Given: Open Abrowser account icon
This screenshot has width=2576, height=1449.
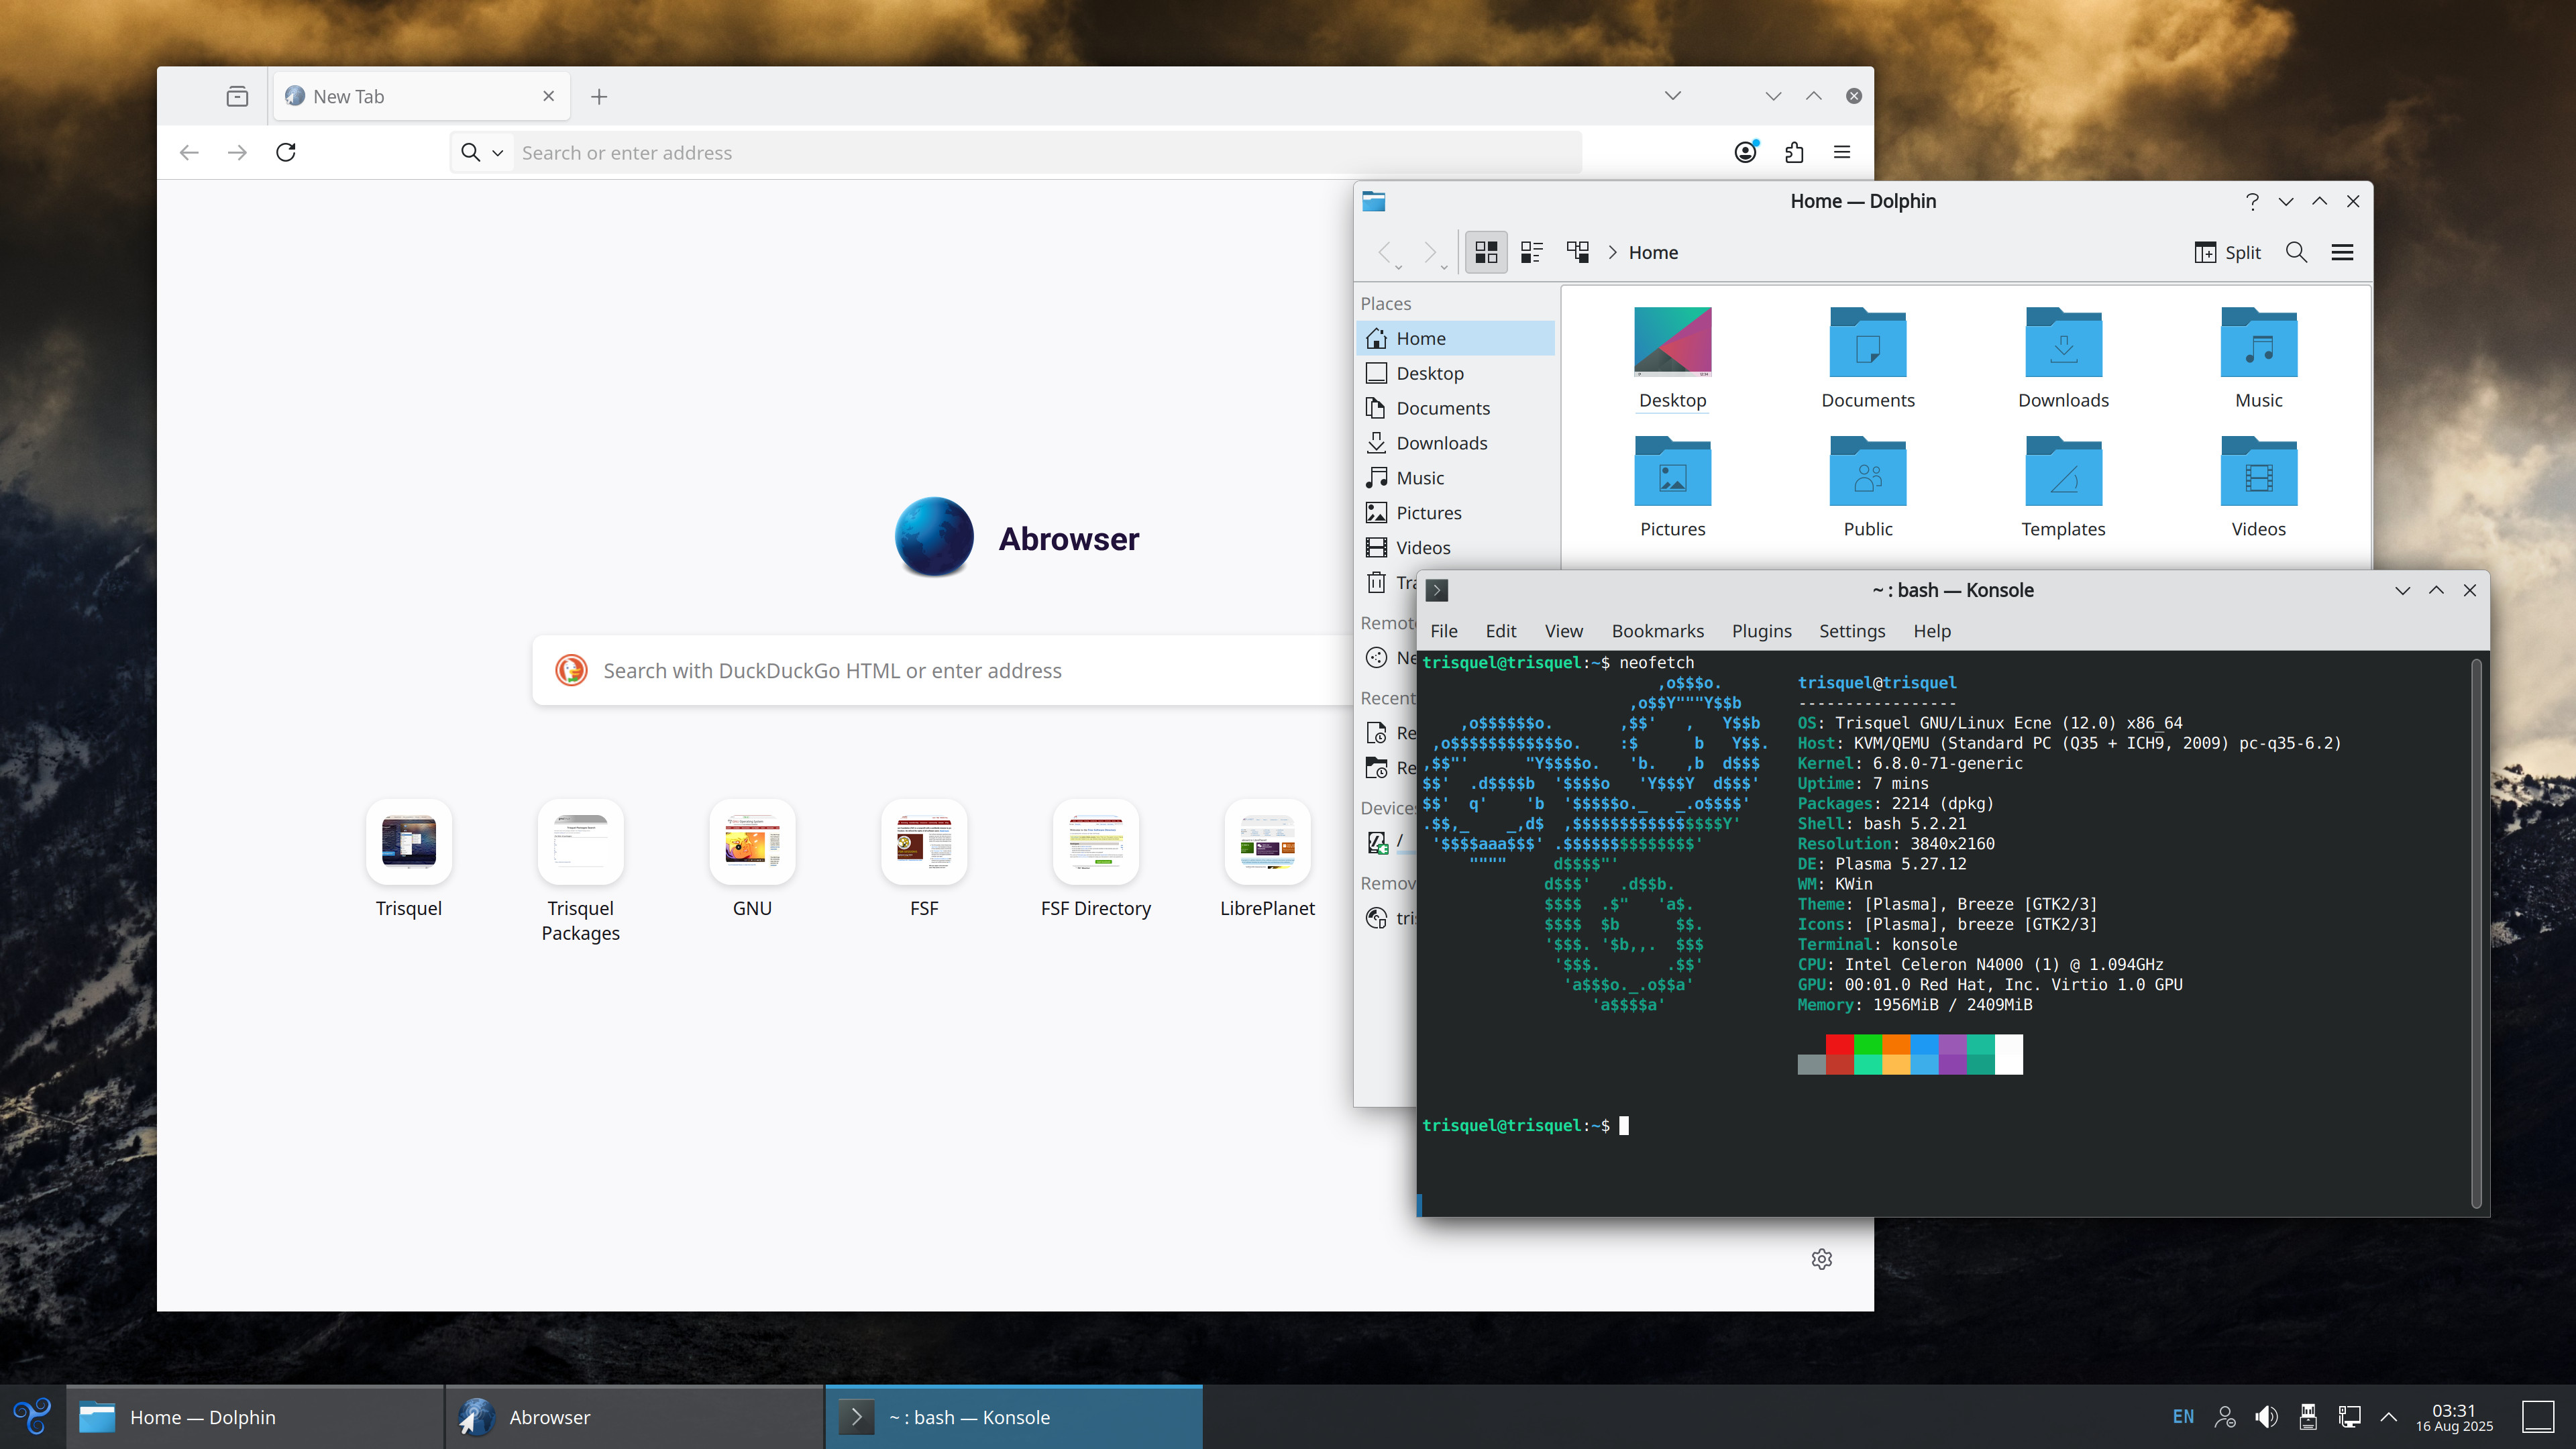Looking at the screenshot, I should [1746, 152].
